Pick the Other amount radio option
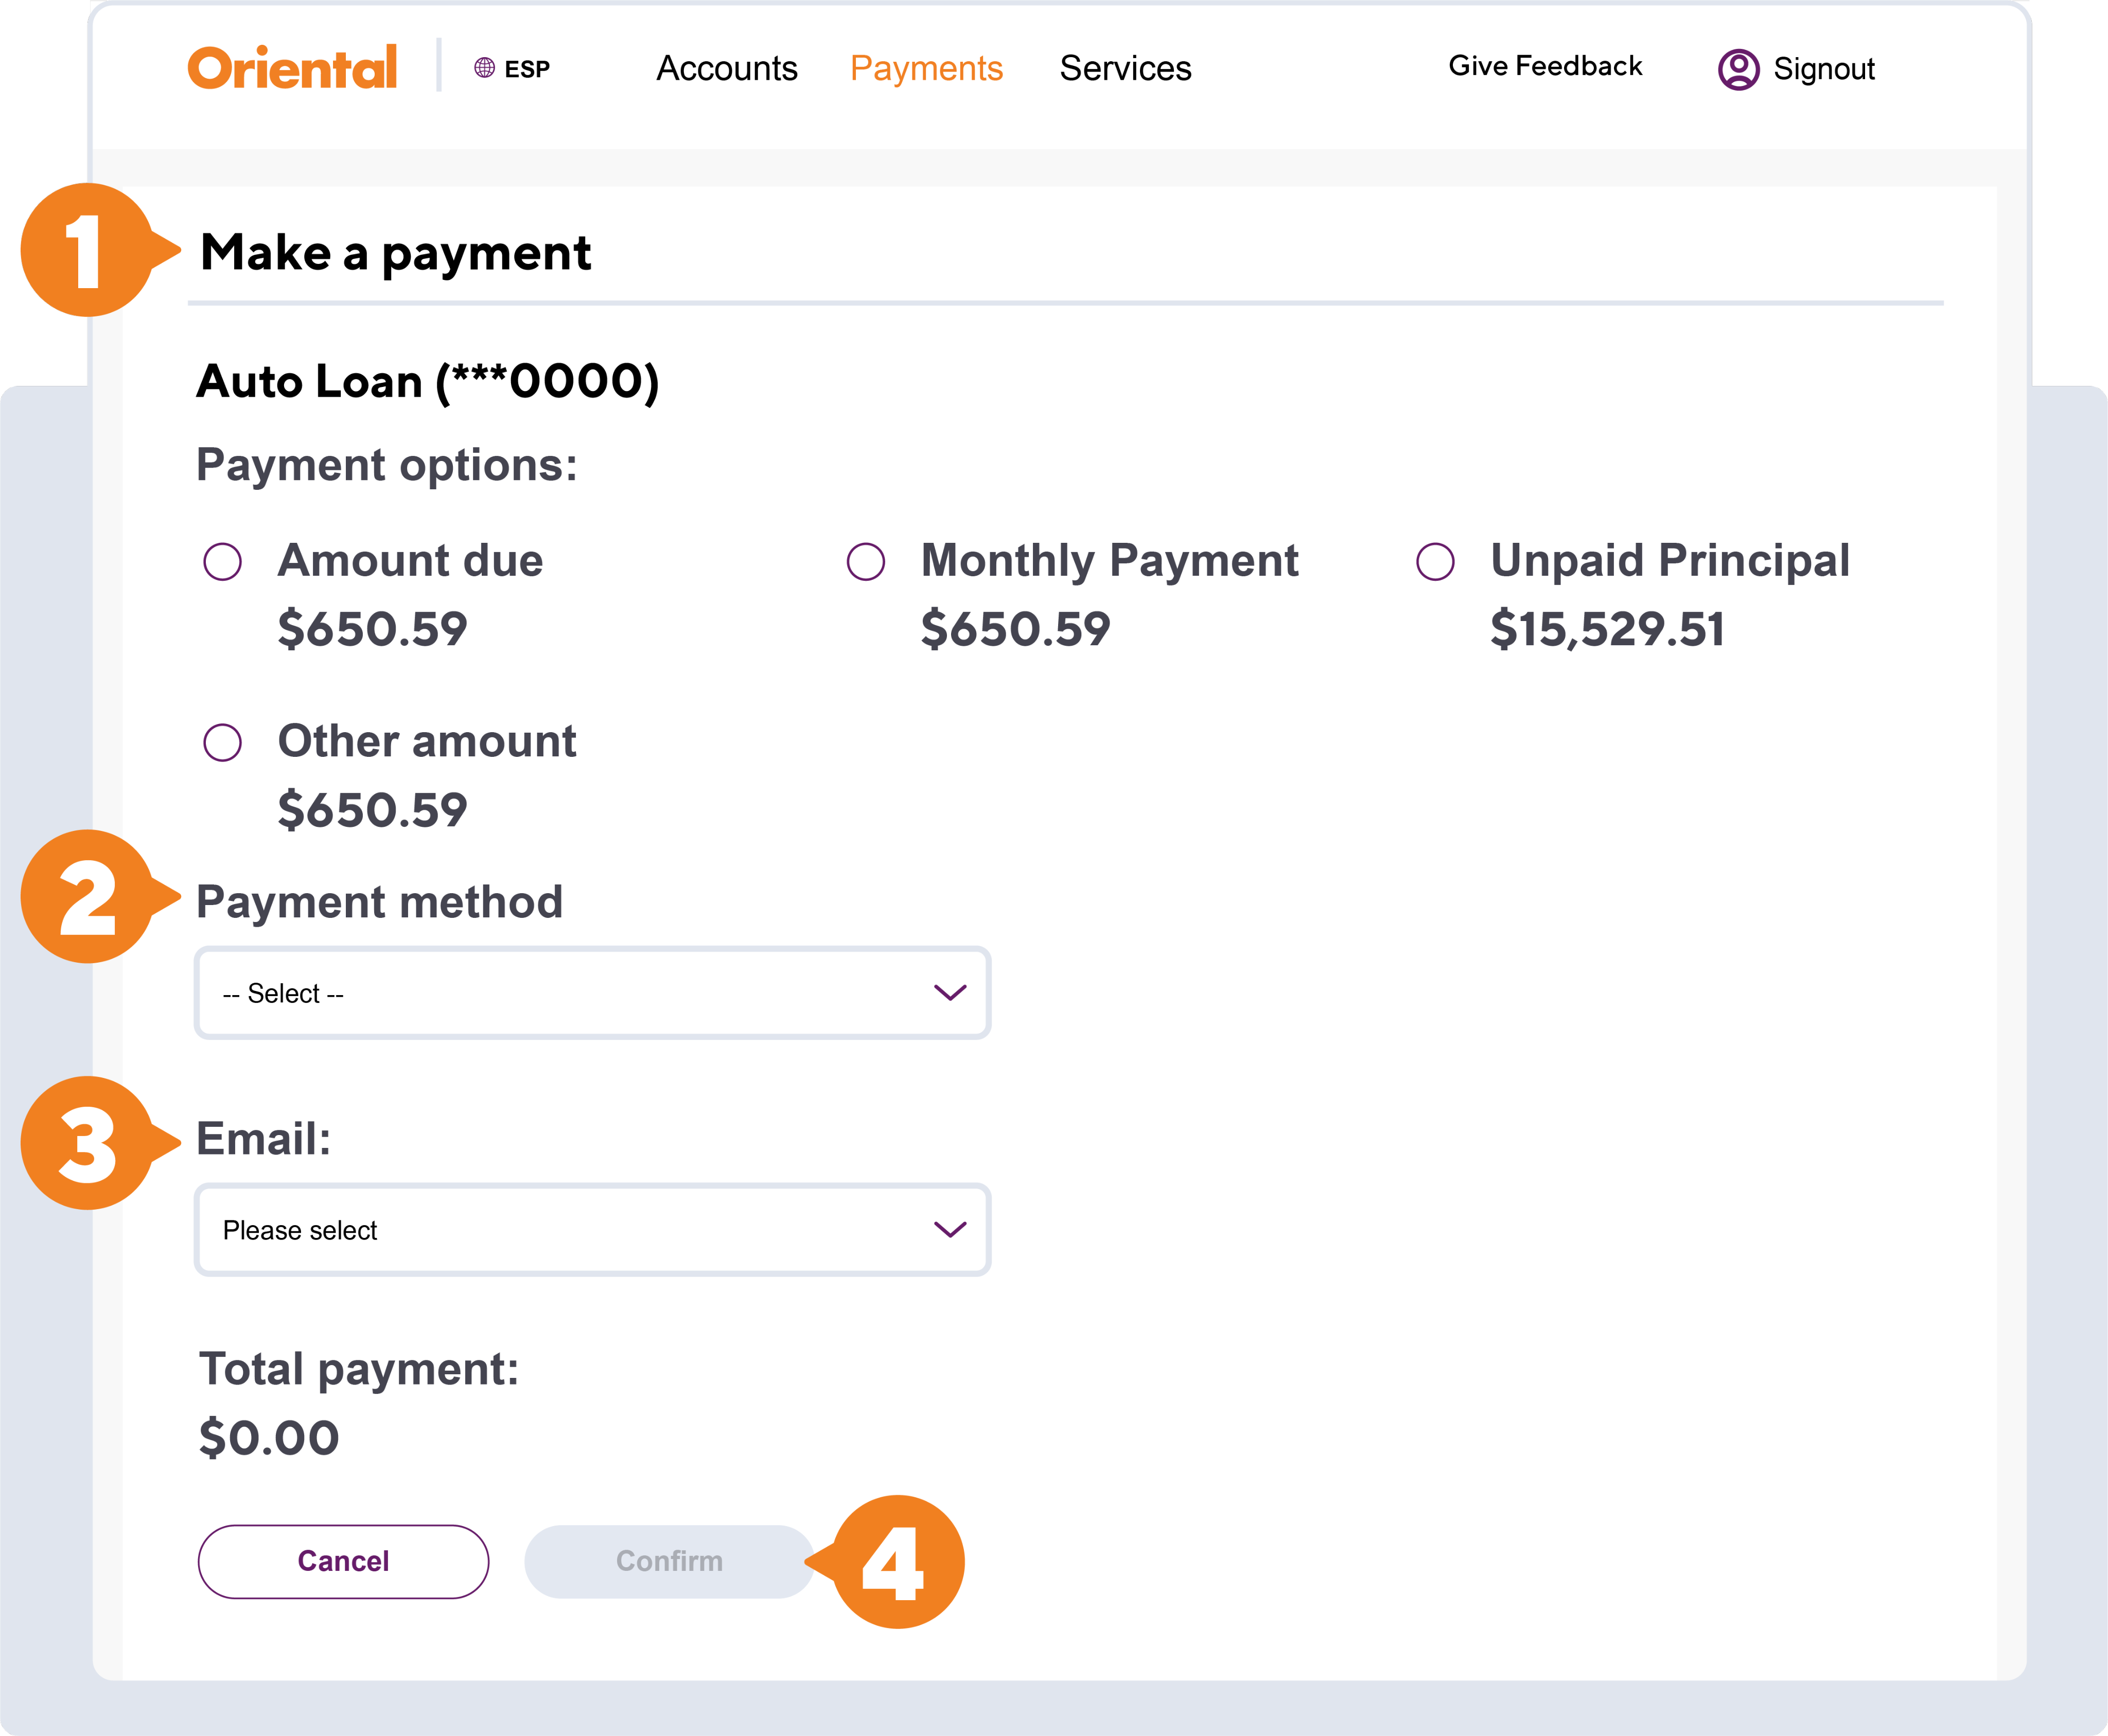Image resolution: width=2108 pixels, height=1736 pixels. (x=222, y=742)
